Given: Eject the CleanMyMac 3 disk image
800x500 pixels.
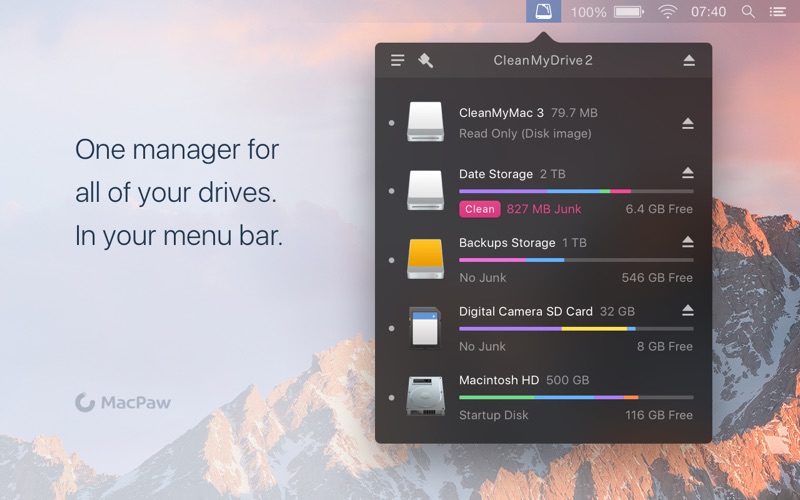Looking at the screenshot, I should click(x=688, y=123).
